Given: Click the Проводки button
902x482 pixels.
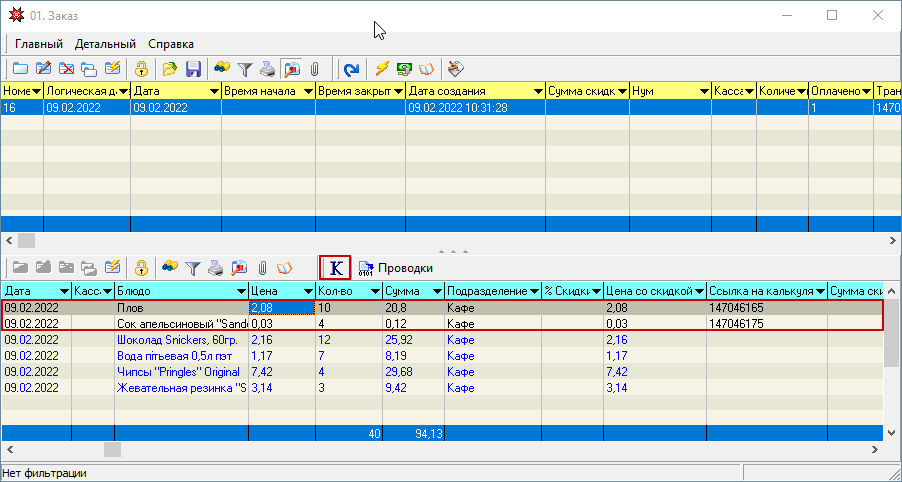Looking at the screenshot, I should tap(396, 268).
